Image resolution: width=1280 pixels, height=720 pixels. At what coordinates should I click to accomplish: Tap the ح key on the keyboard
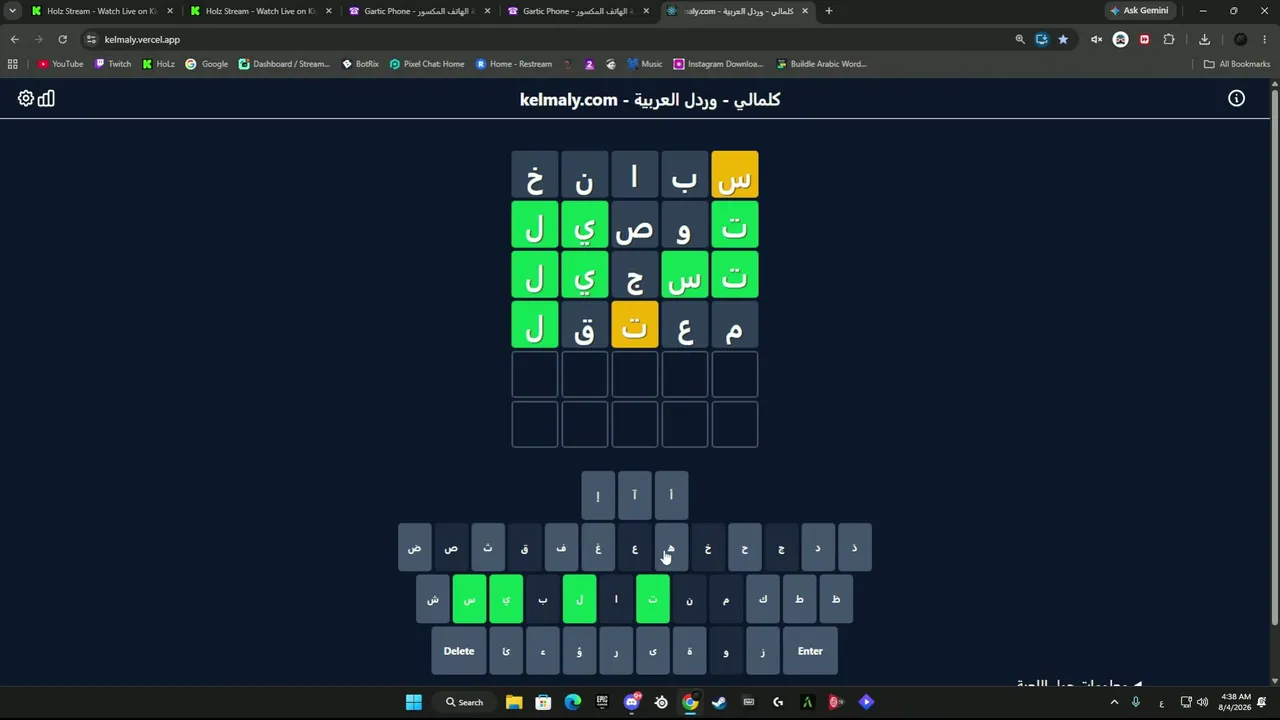745,548
